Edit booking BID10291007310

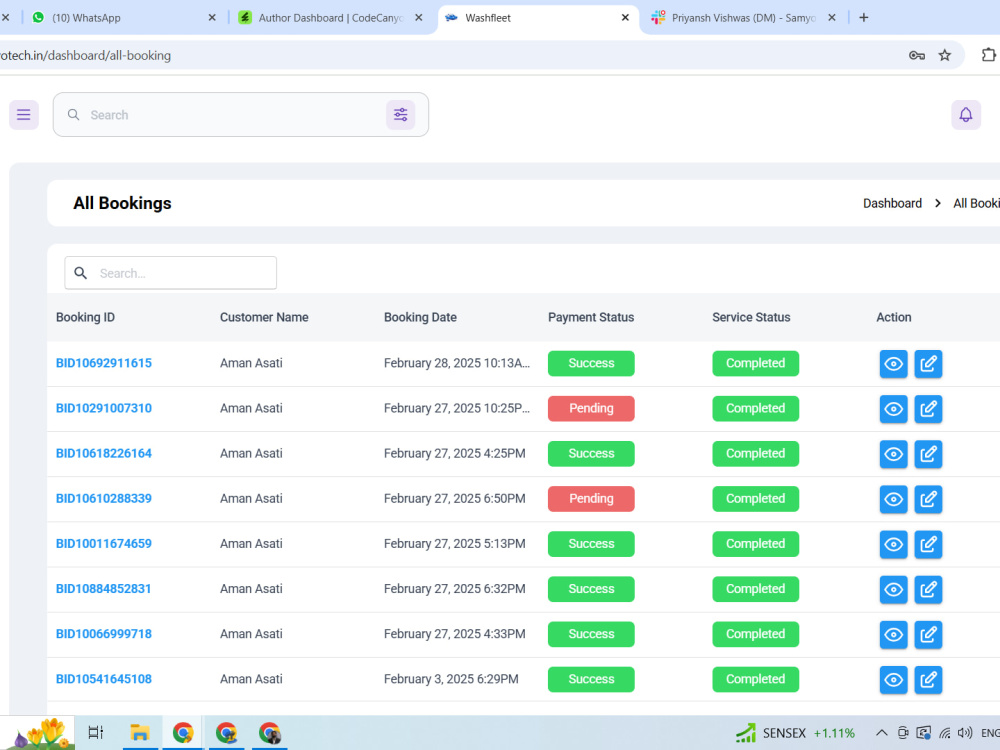coord(928,409)
